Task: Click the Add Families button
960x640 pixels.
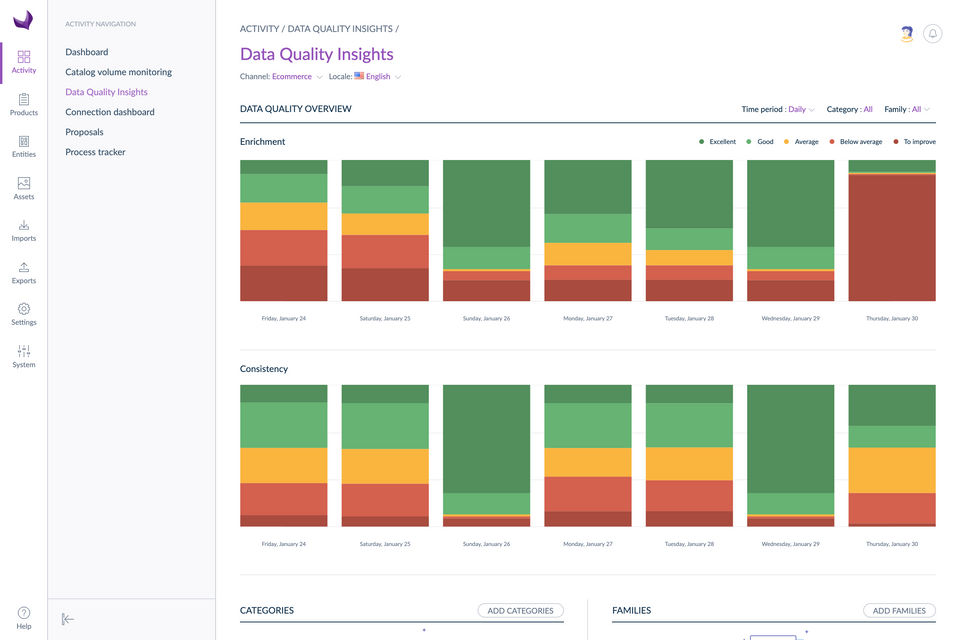Action: (x=899, y=610)
